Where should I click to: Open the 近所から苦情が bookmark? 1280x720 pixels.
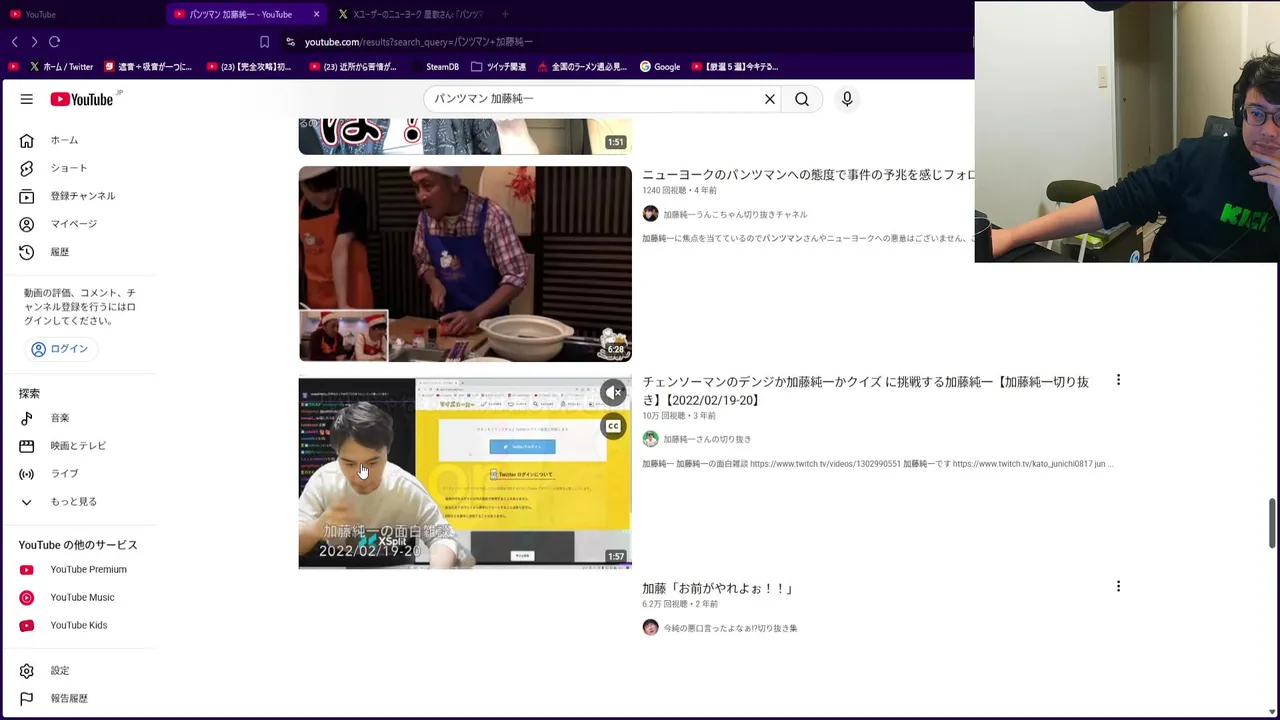coord(353,67)
